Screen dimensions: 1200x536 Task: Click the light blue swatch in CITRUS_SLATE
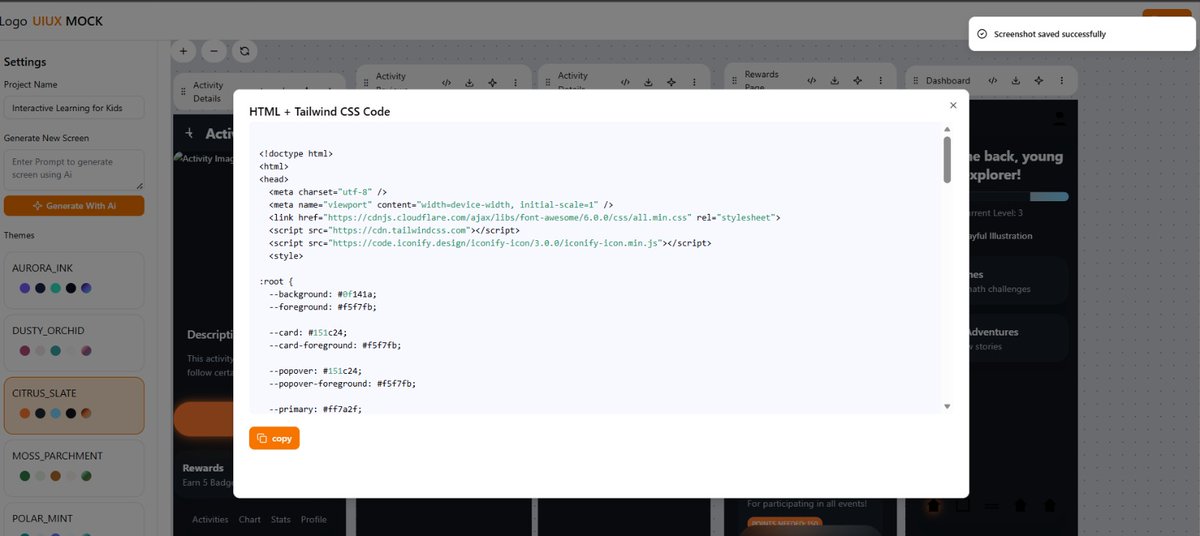tap(55, 413)
